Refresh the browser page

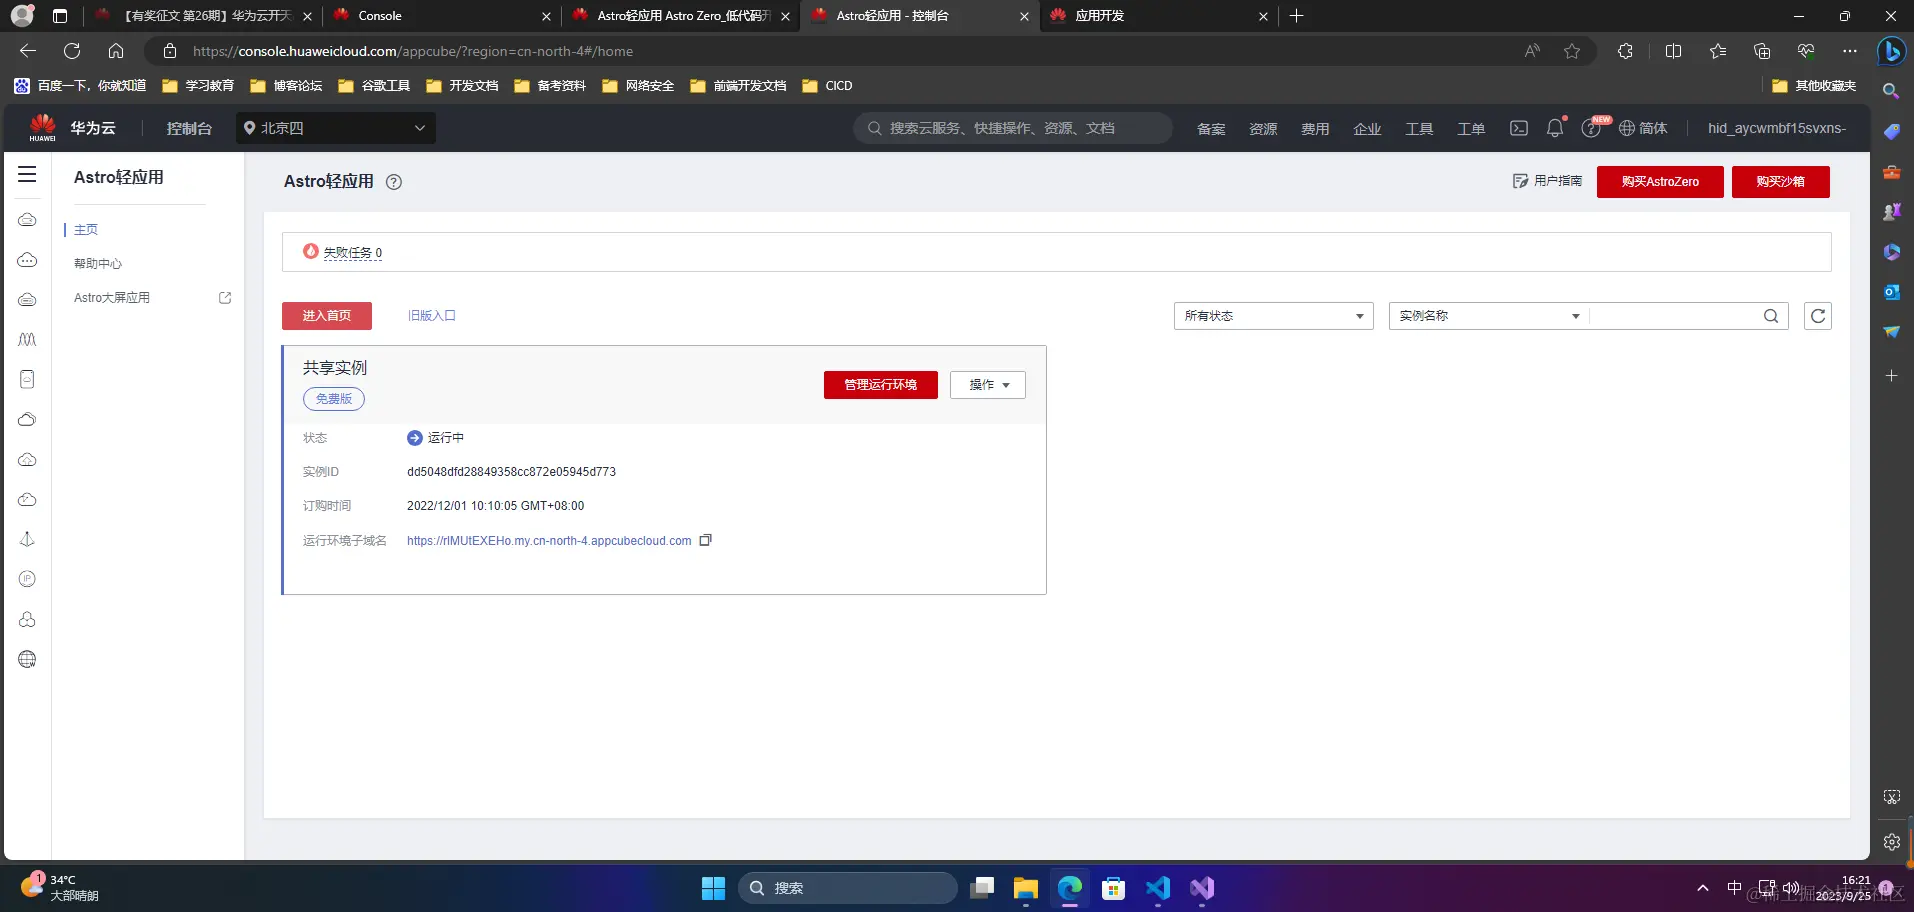(x=72, y=51)
